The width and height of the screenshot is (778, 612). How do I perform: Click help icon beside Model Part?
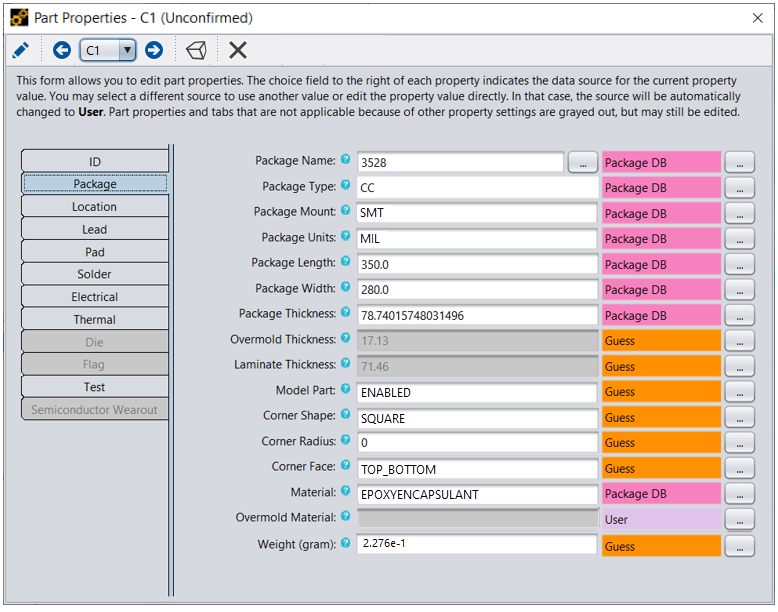tap(346, 389)
